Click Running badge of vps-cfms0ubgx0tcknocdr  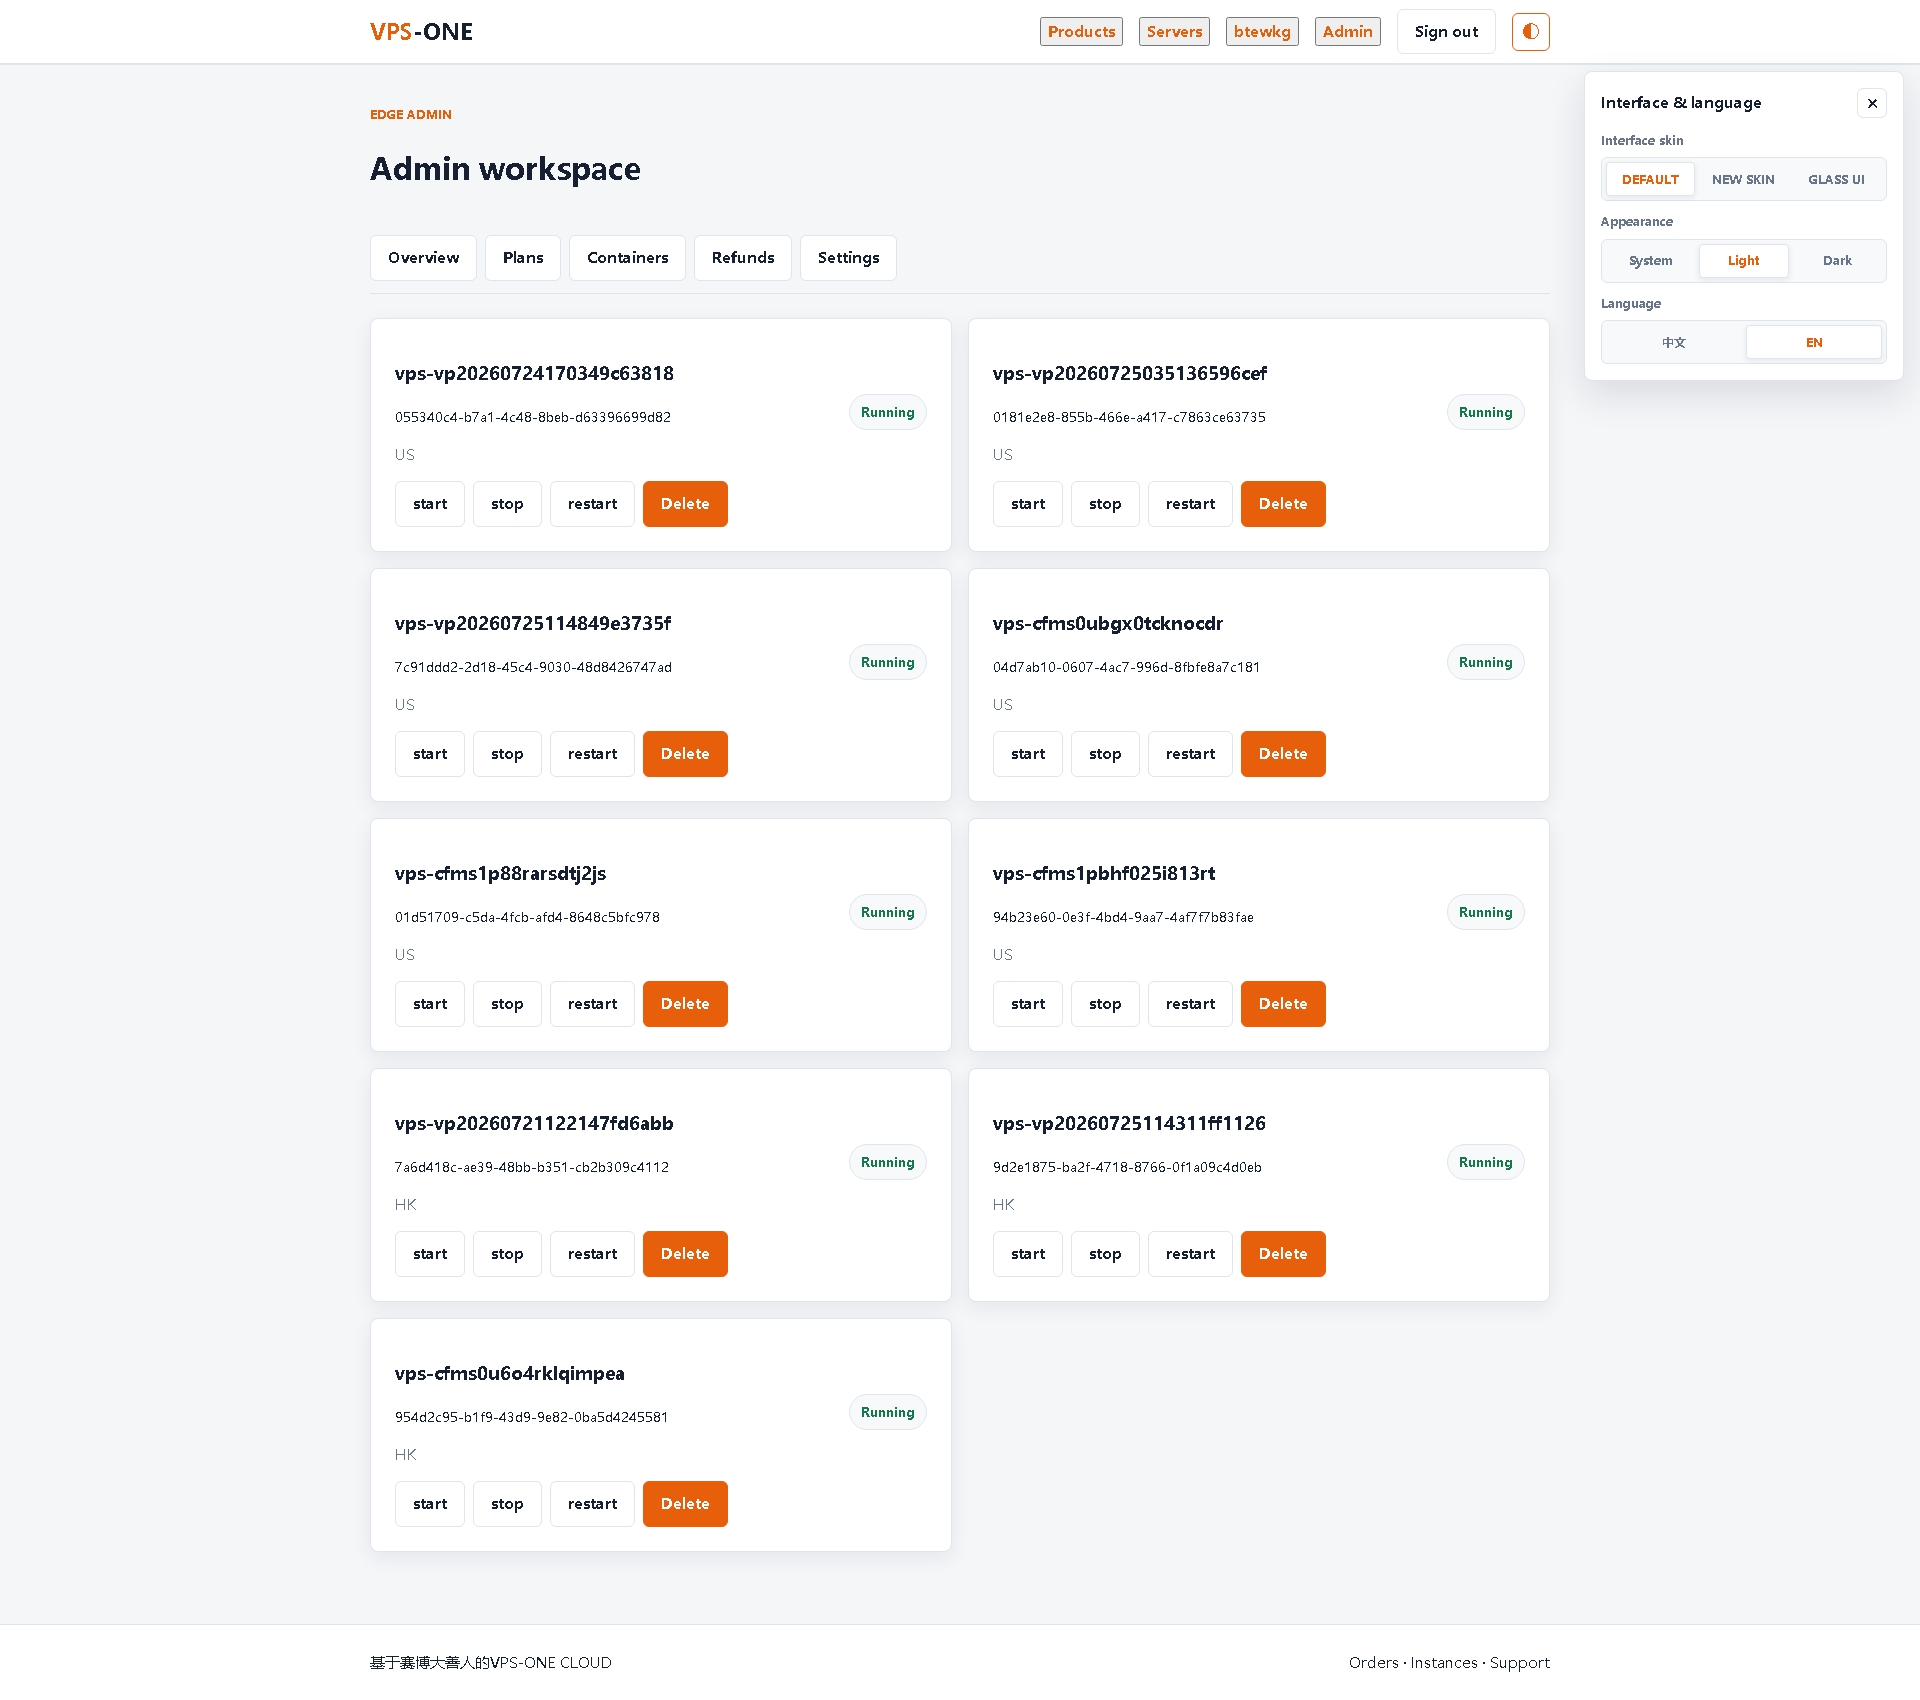pos(1485,662)
